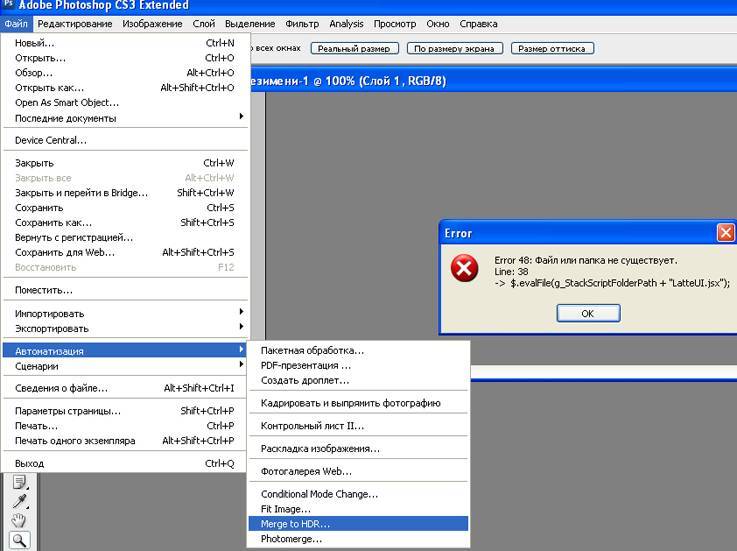Choose Закрыть menu item
737x551 pixels.
[x=125, y=163]
